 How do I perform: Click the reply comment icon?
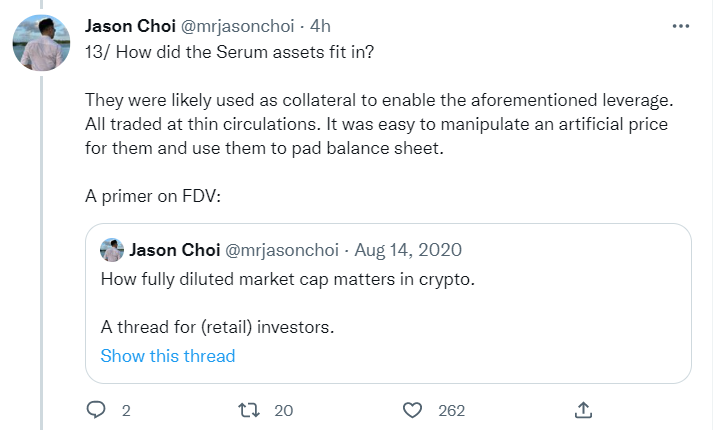click(96, 410)
